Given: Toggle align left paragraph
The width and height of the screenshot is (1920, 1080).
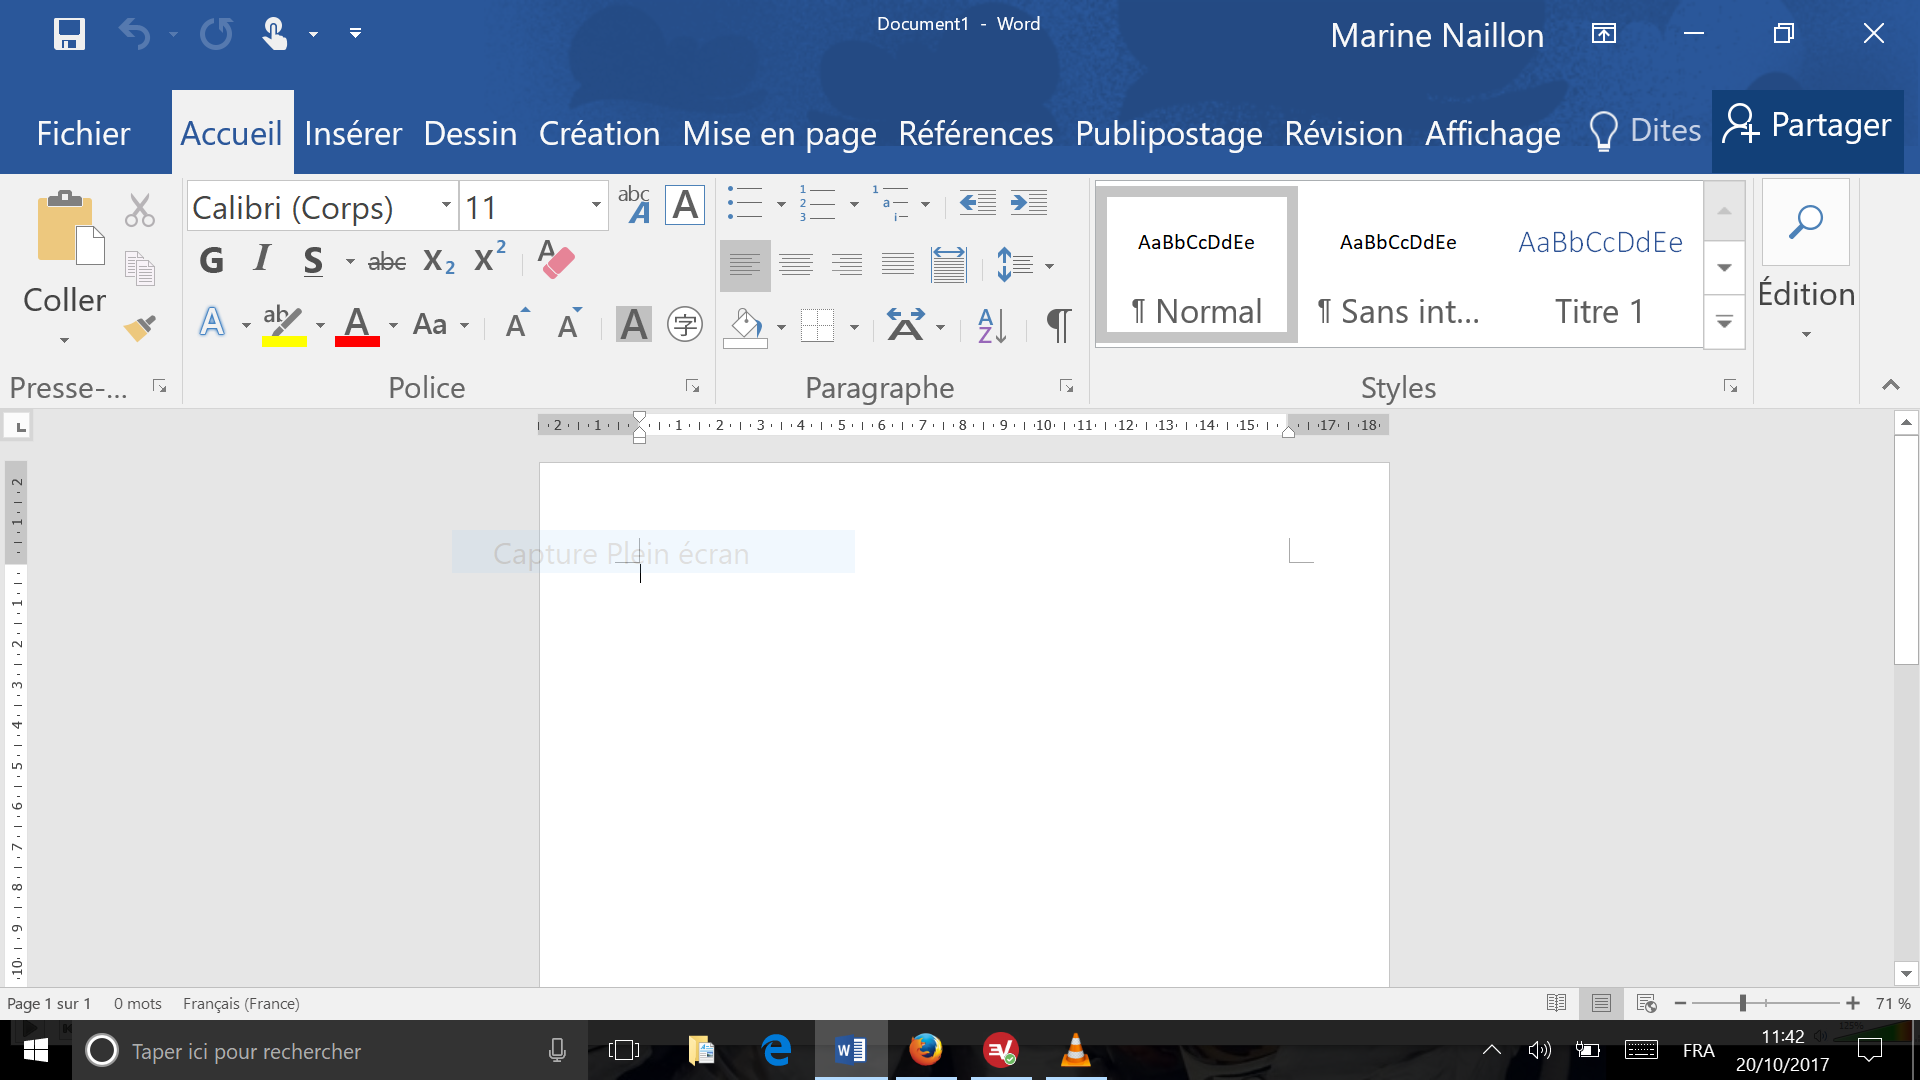Looking at the screenshot, I should tap(745, 265).
